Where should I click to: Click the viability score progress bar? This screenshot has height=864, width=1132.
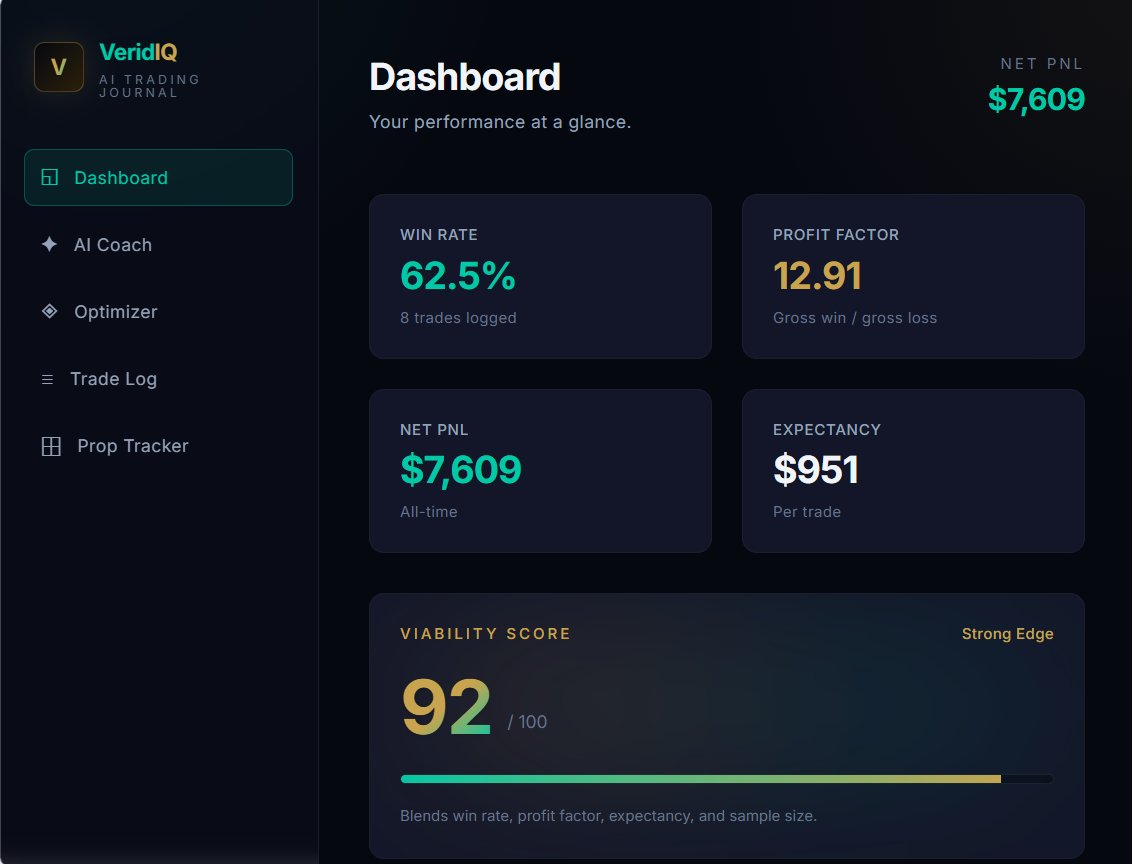726,779
